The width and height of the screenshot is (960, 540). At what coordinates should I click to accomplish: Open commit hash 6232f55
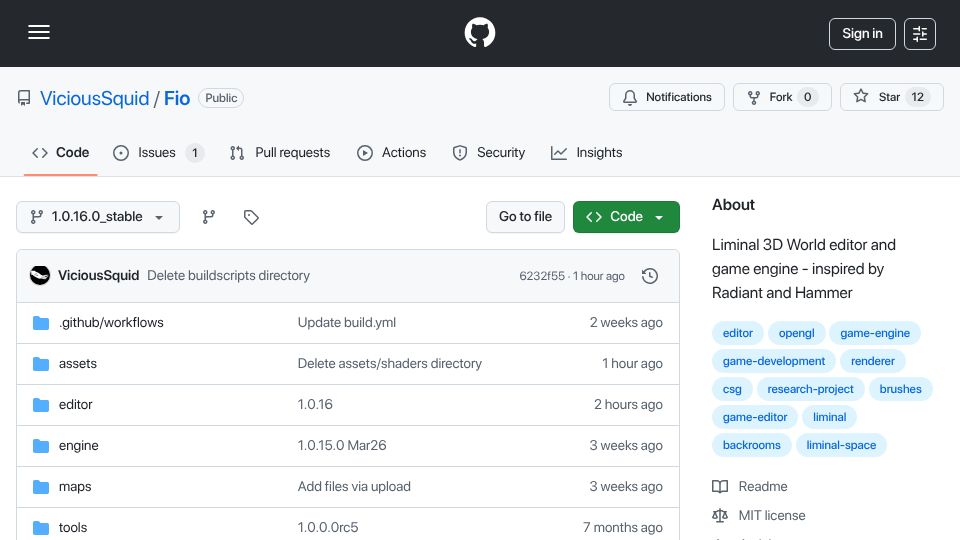pos(542,276)
